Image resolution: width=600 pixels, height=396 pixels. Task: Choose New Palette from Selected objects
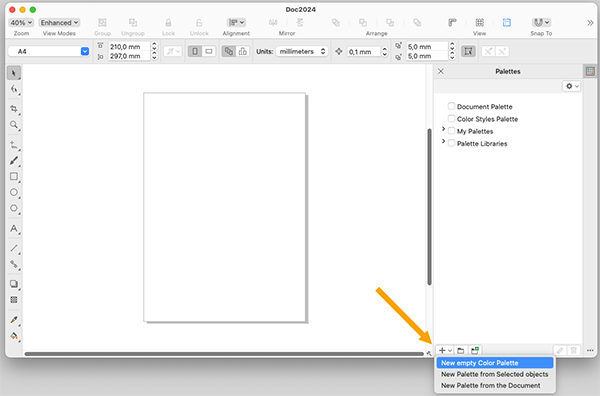click(495, 374)
